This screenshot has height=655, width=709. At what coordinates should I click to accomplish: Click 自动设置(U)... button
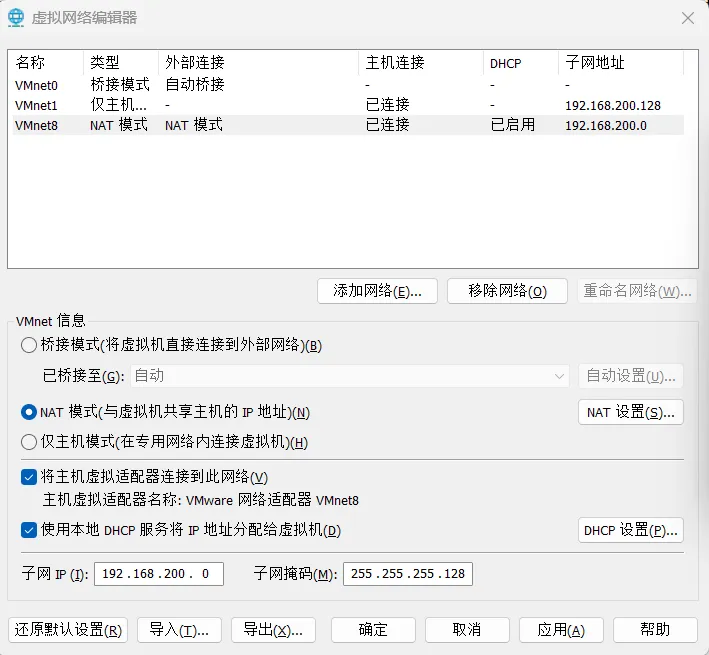(x=631, y=376)
